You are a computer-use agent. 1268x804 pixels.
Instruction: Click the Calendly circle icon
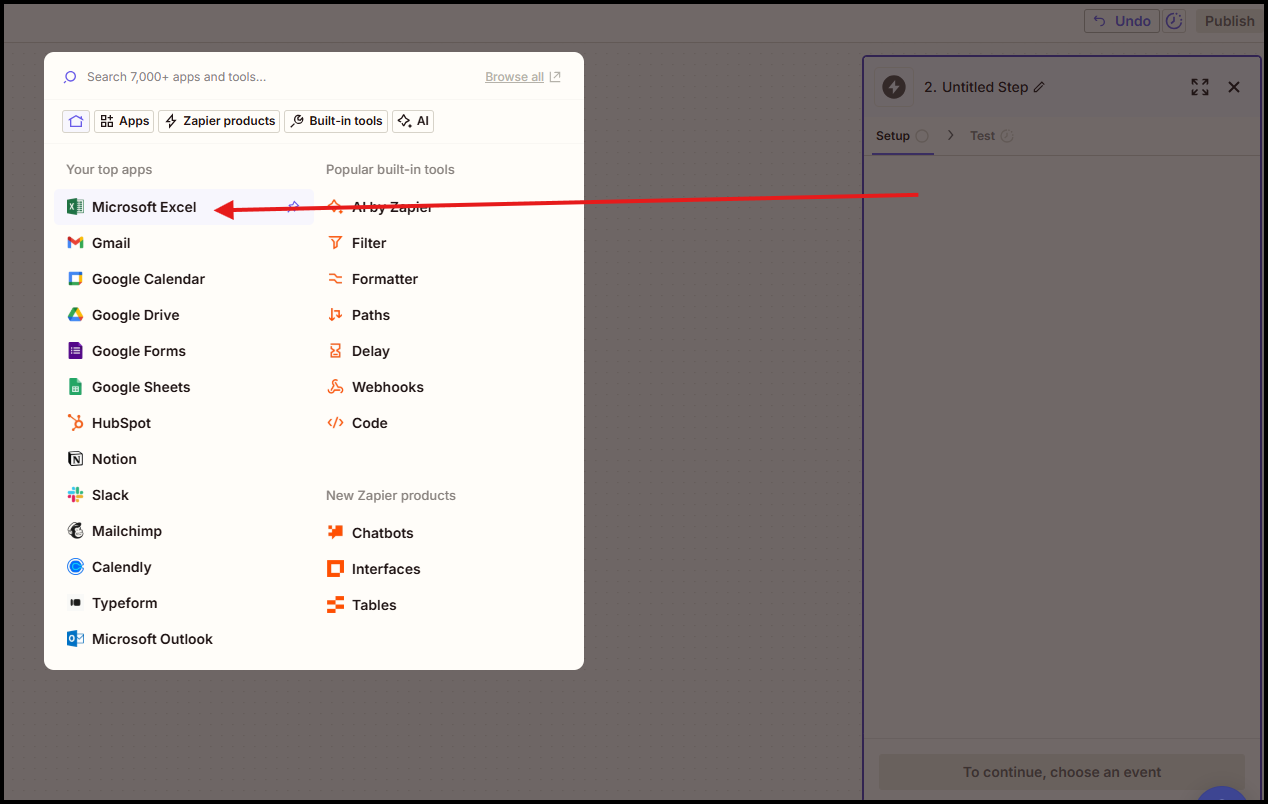tap(75, 567)
